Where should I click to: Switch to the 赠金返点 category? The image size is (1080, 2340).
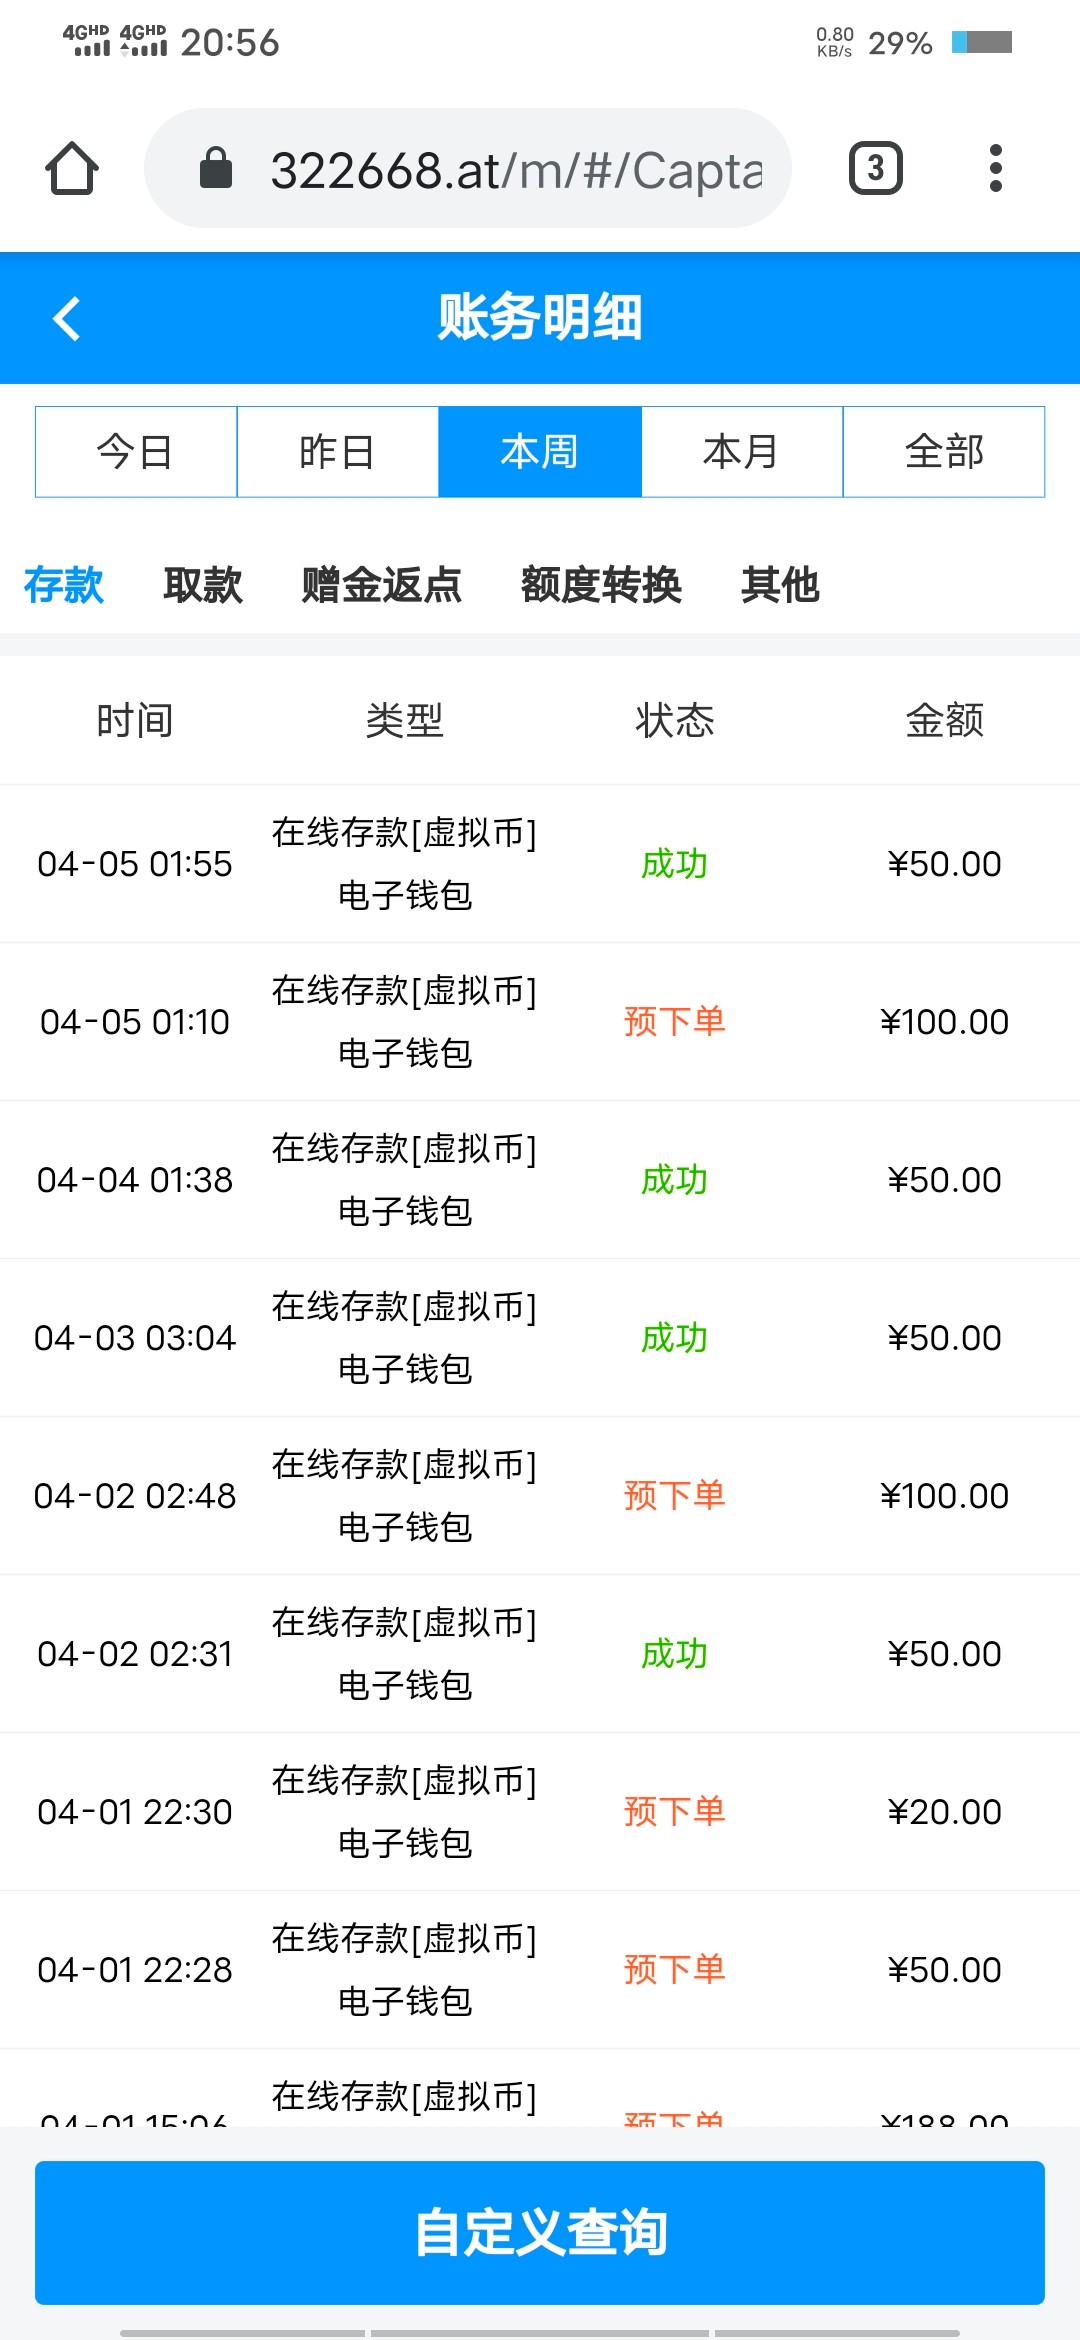(382, 585)
